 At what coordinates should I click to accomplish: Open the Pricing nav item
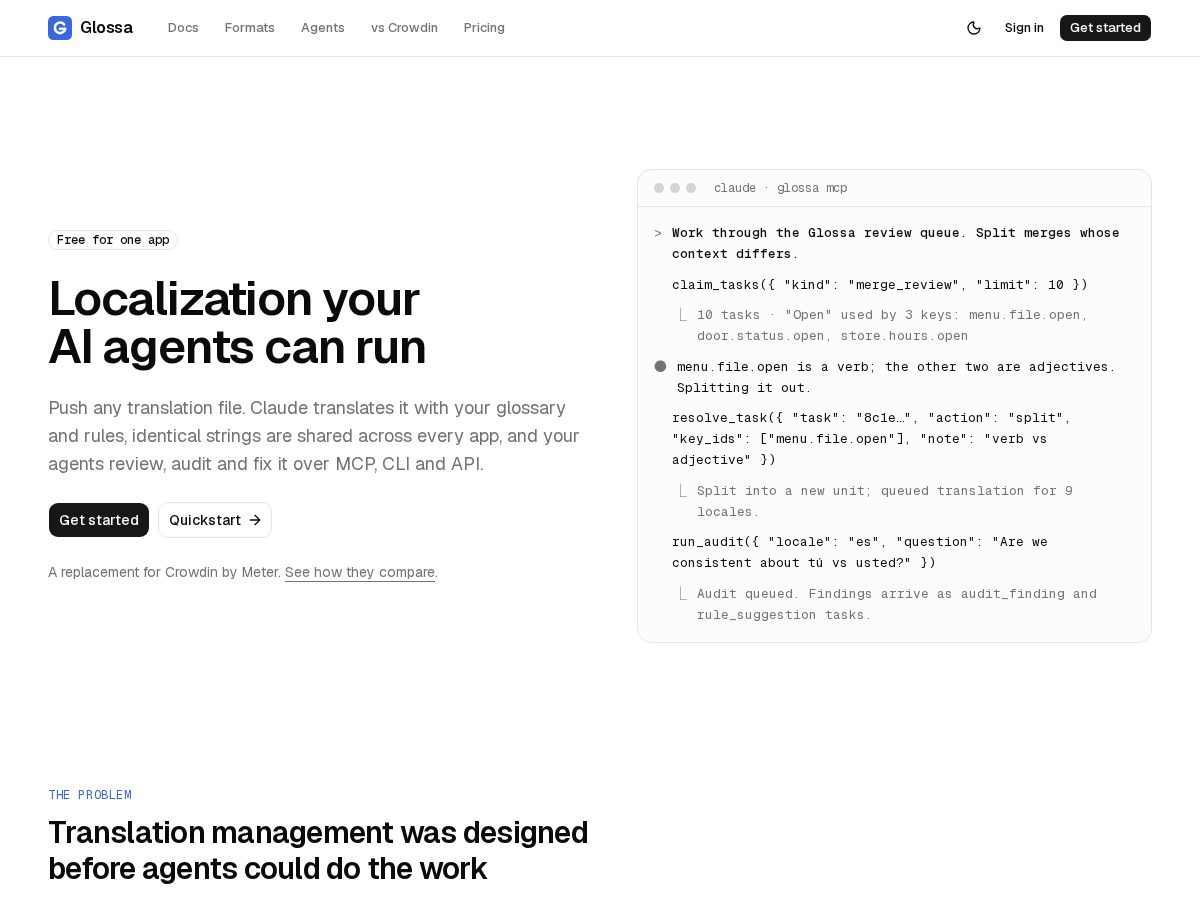point(484,28)
